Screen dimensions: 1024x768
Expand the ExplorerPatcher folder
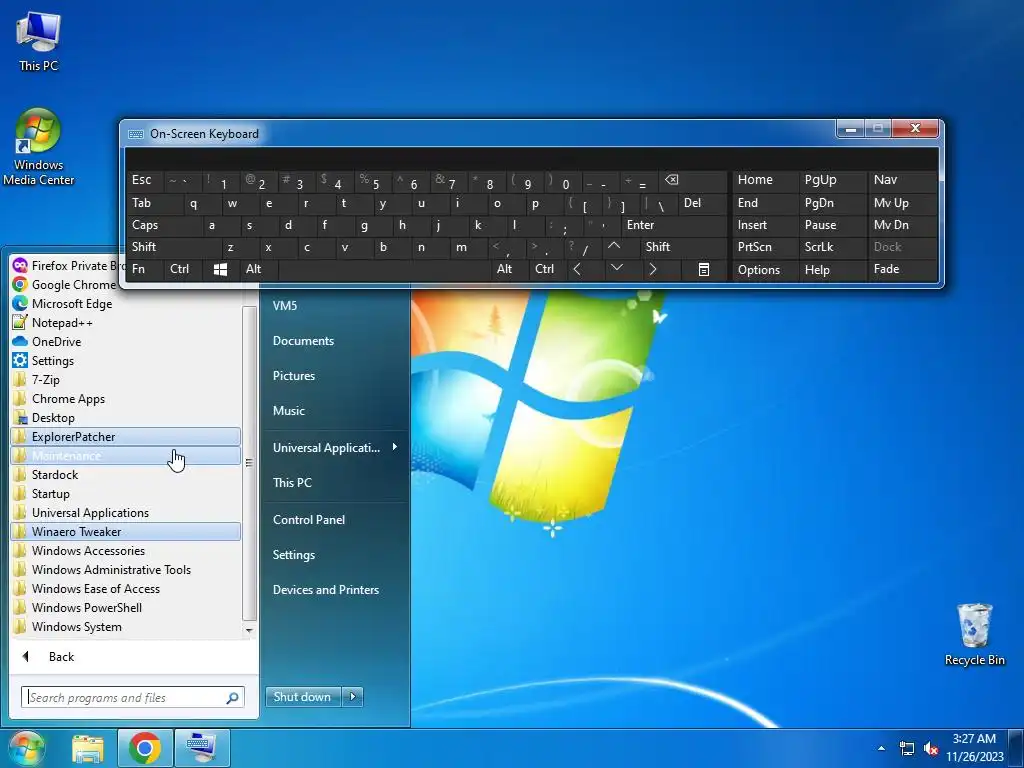tap(125, 436)
